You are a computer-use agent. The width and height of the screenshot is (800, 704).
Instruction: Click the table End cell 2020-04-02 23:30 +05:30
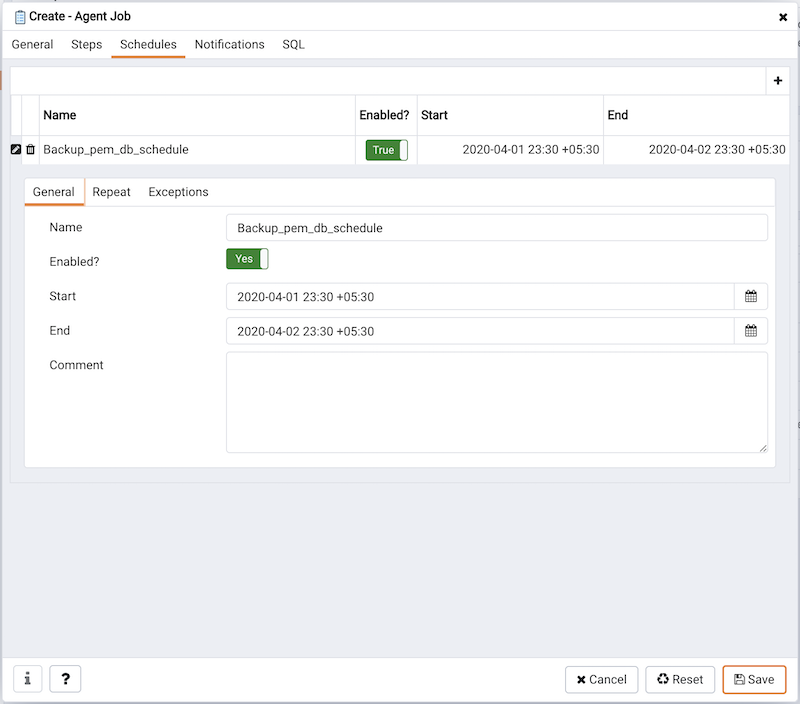696,150
